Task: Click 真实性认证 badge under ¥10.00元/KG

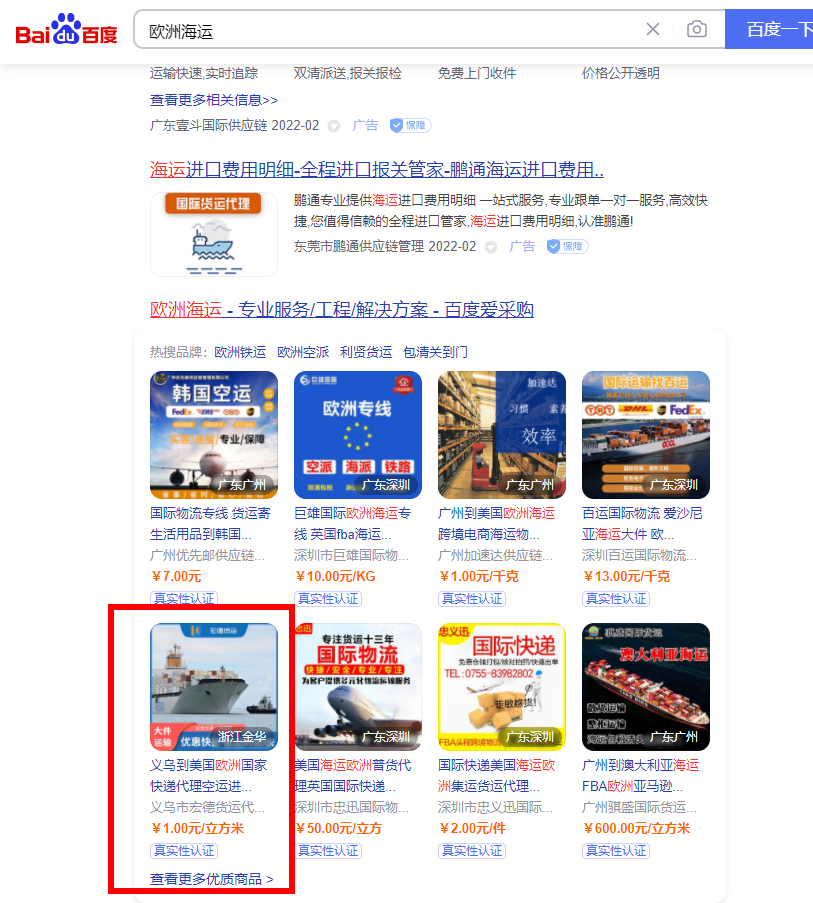Action: click(328, 598)
